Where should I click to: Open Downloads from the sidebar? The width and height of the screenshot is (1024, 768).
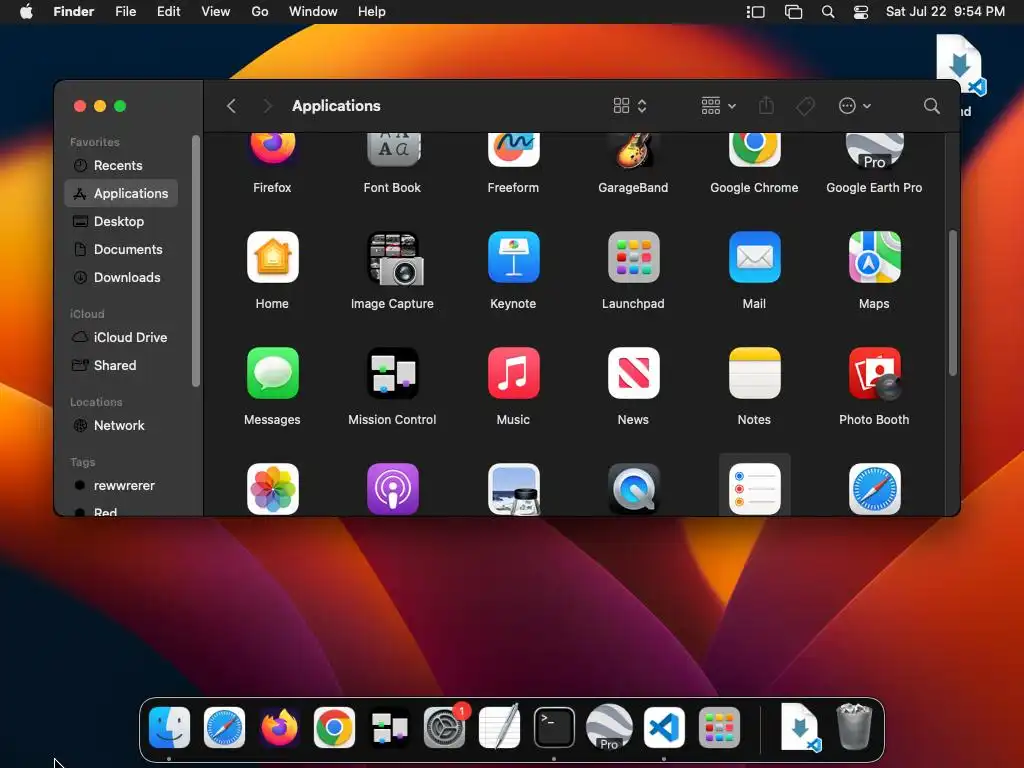pos(121,278)
